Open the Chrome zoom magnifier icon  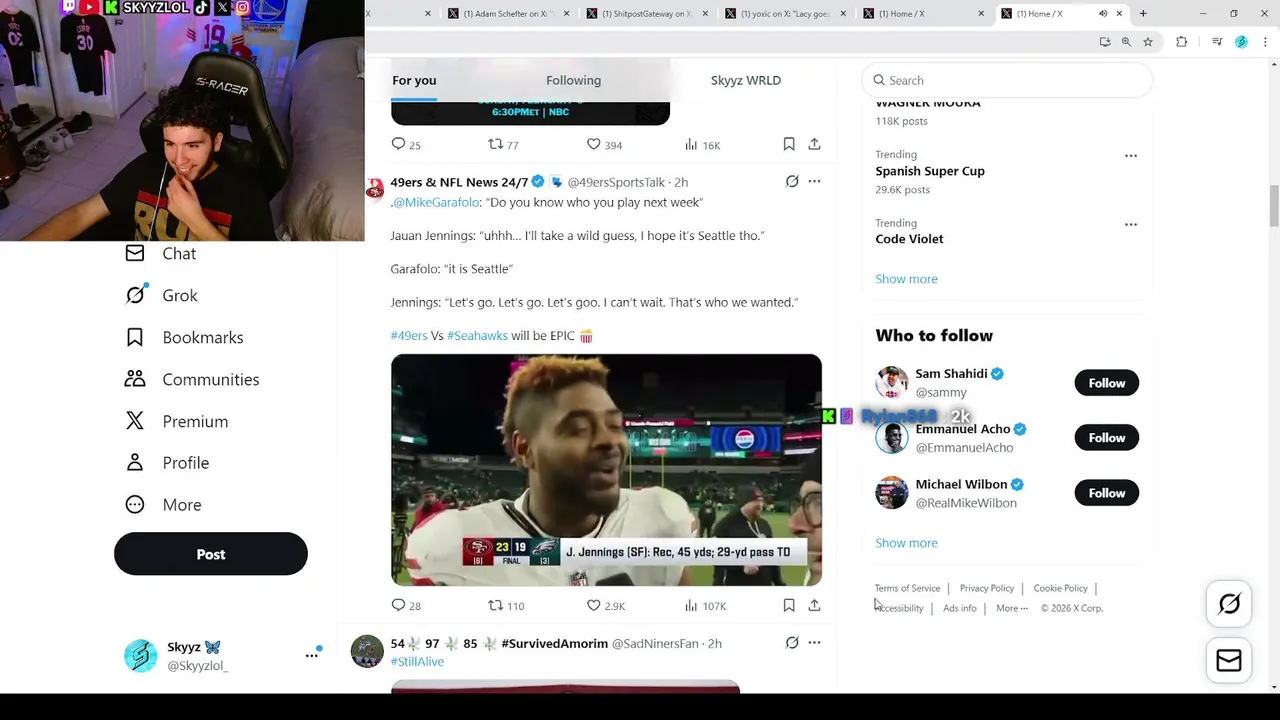(1126, 42)
